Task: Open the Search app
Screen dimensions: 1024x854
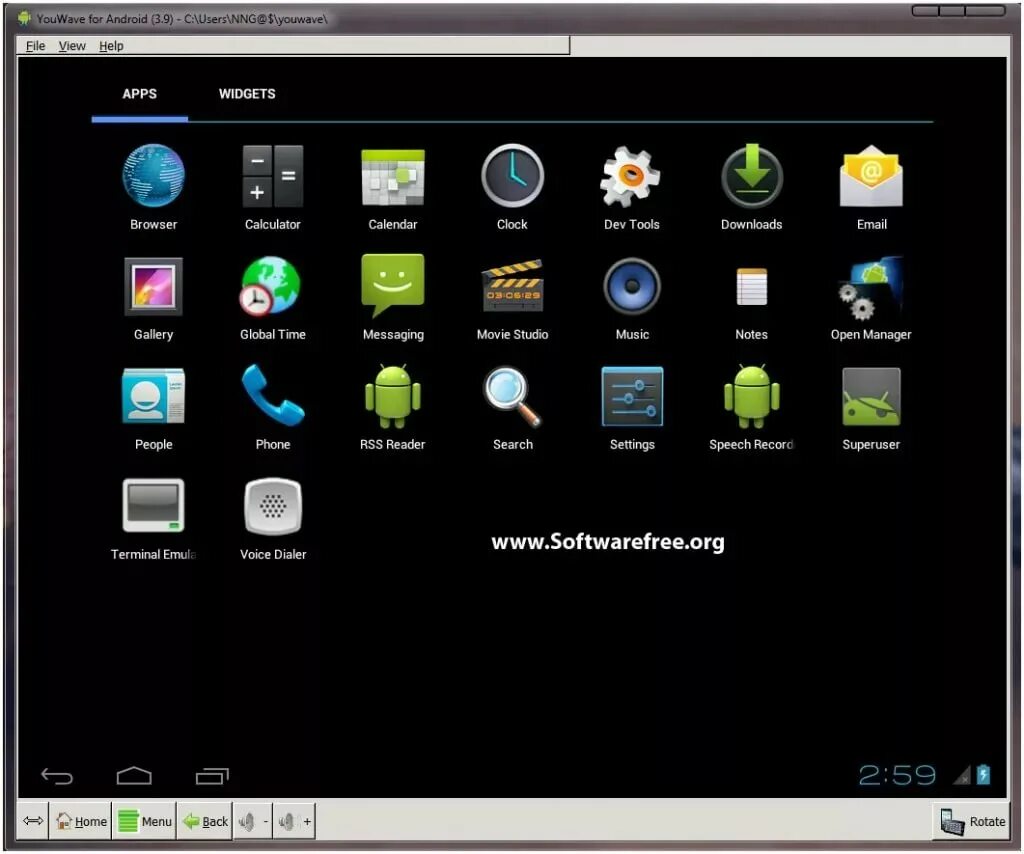Action: tap(512, 407)
